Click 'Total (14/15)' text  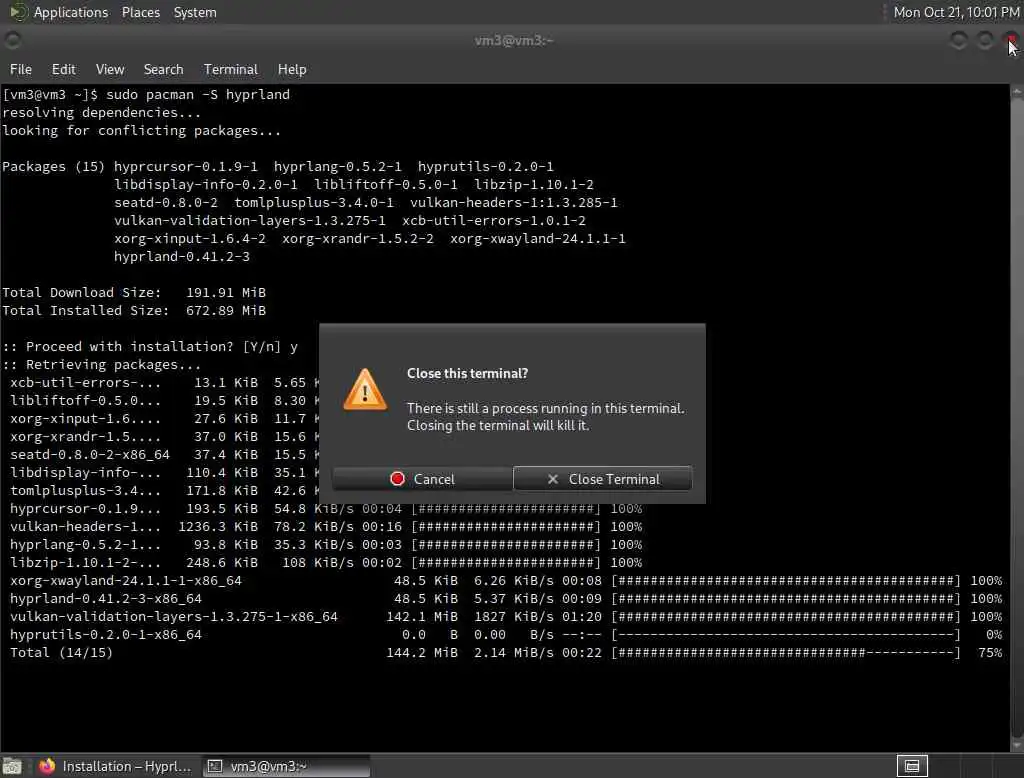coord(61,653)
